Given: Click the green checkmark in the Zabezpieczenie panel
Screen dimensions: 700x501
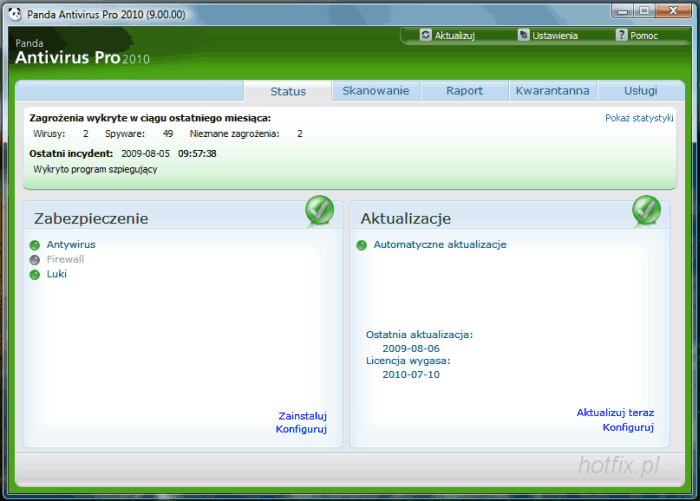Looking at the screenshot, I should click(320, 211).
